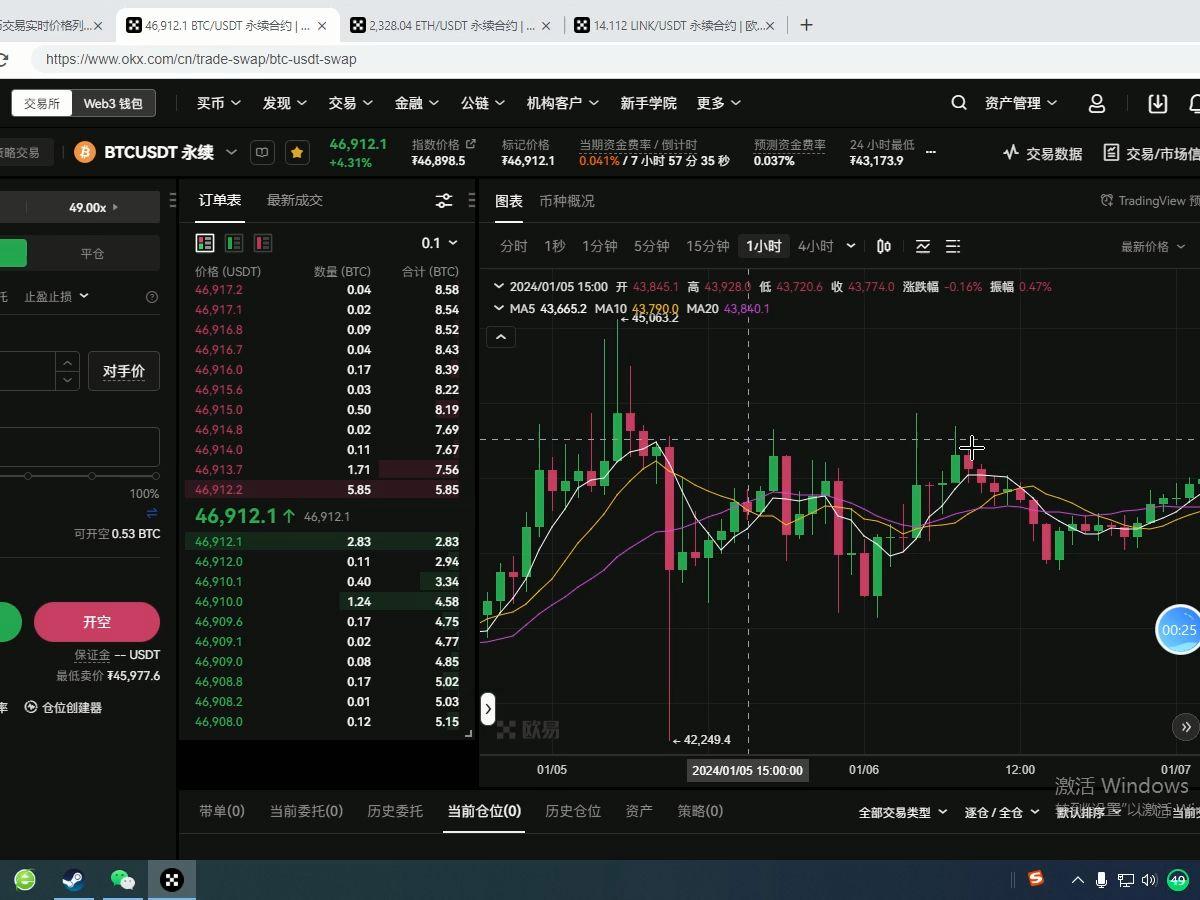Switch to Web3 钱包 mode
This screenshot has height=900, width=1200.
pyautogui.click(x=113, y=103)
